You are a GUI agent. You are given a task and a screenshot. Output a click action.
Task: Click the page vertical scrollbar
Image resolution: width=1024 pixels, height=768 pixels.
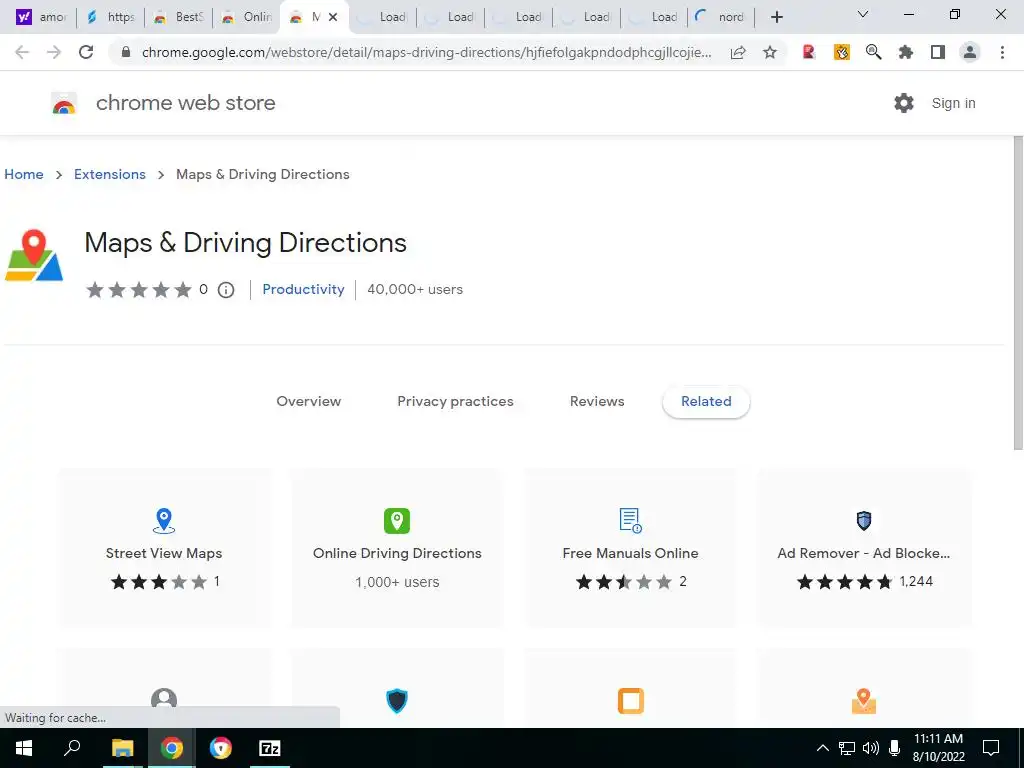pyautogui.click(x=1018, y=294)
